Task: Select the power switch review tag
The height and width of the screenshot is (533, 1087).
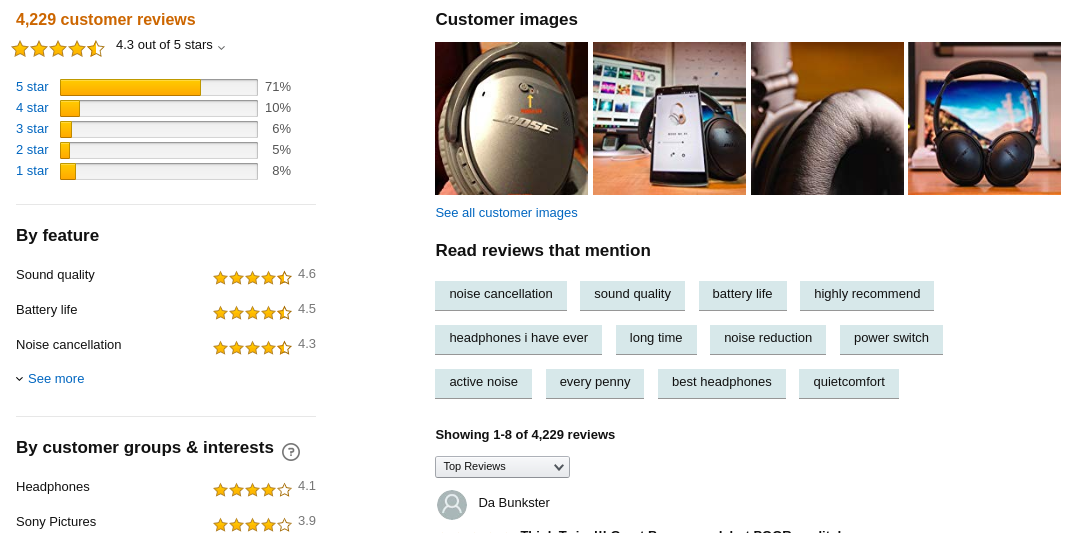Action: (891, 340)
